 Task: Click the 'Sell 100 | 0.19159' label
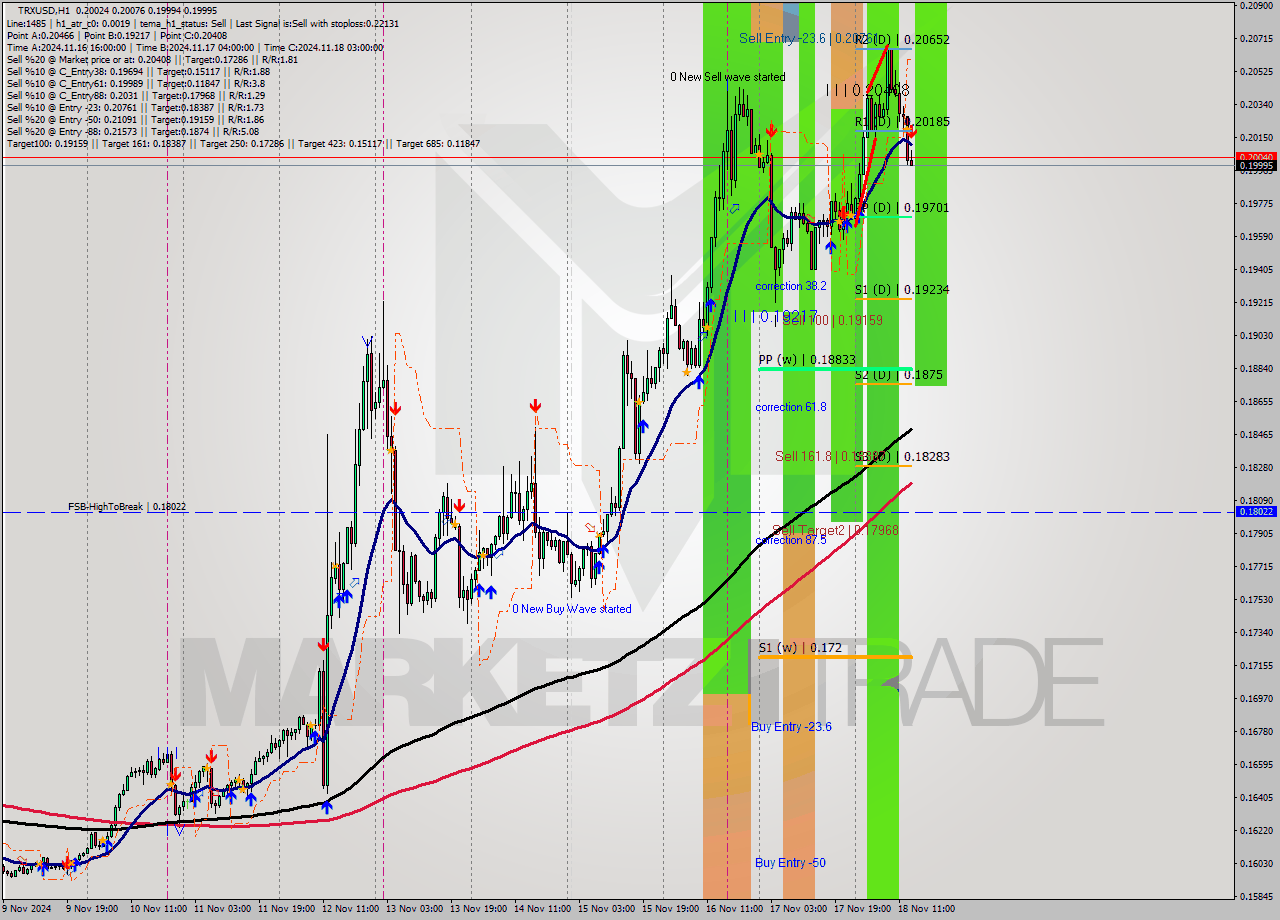point(832,320)
